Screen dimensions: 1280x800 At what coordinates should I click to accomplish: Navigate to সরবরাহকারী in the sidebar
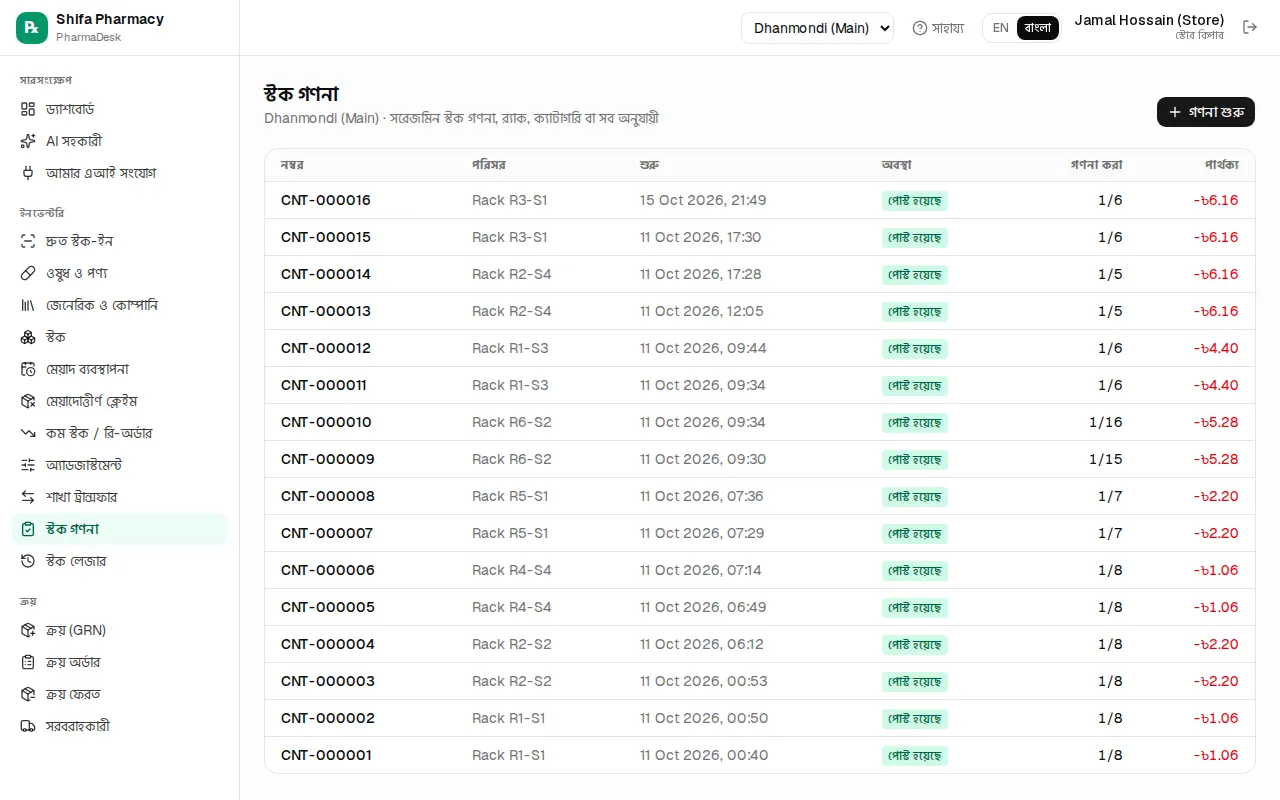point(120,726)
